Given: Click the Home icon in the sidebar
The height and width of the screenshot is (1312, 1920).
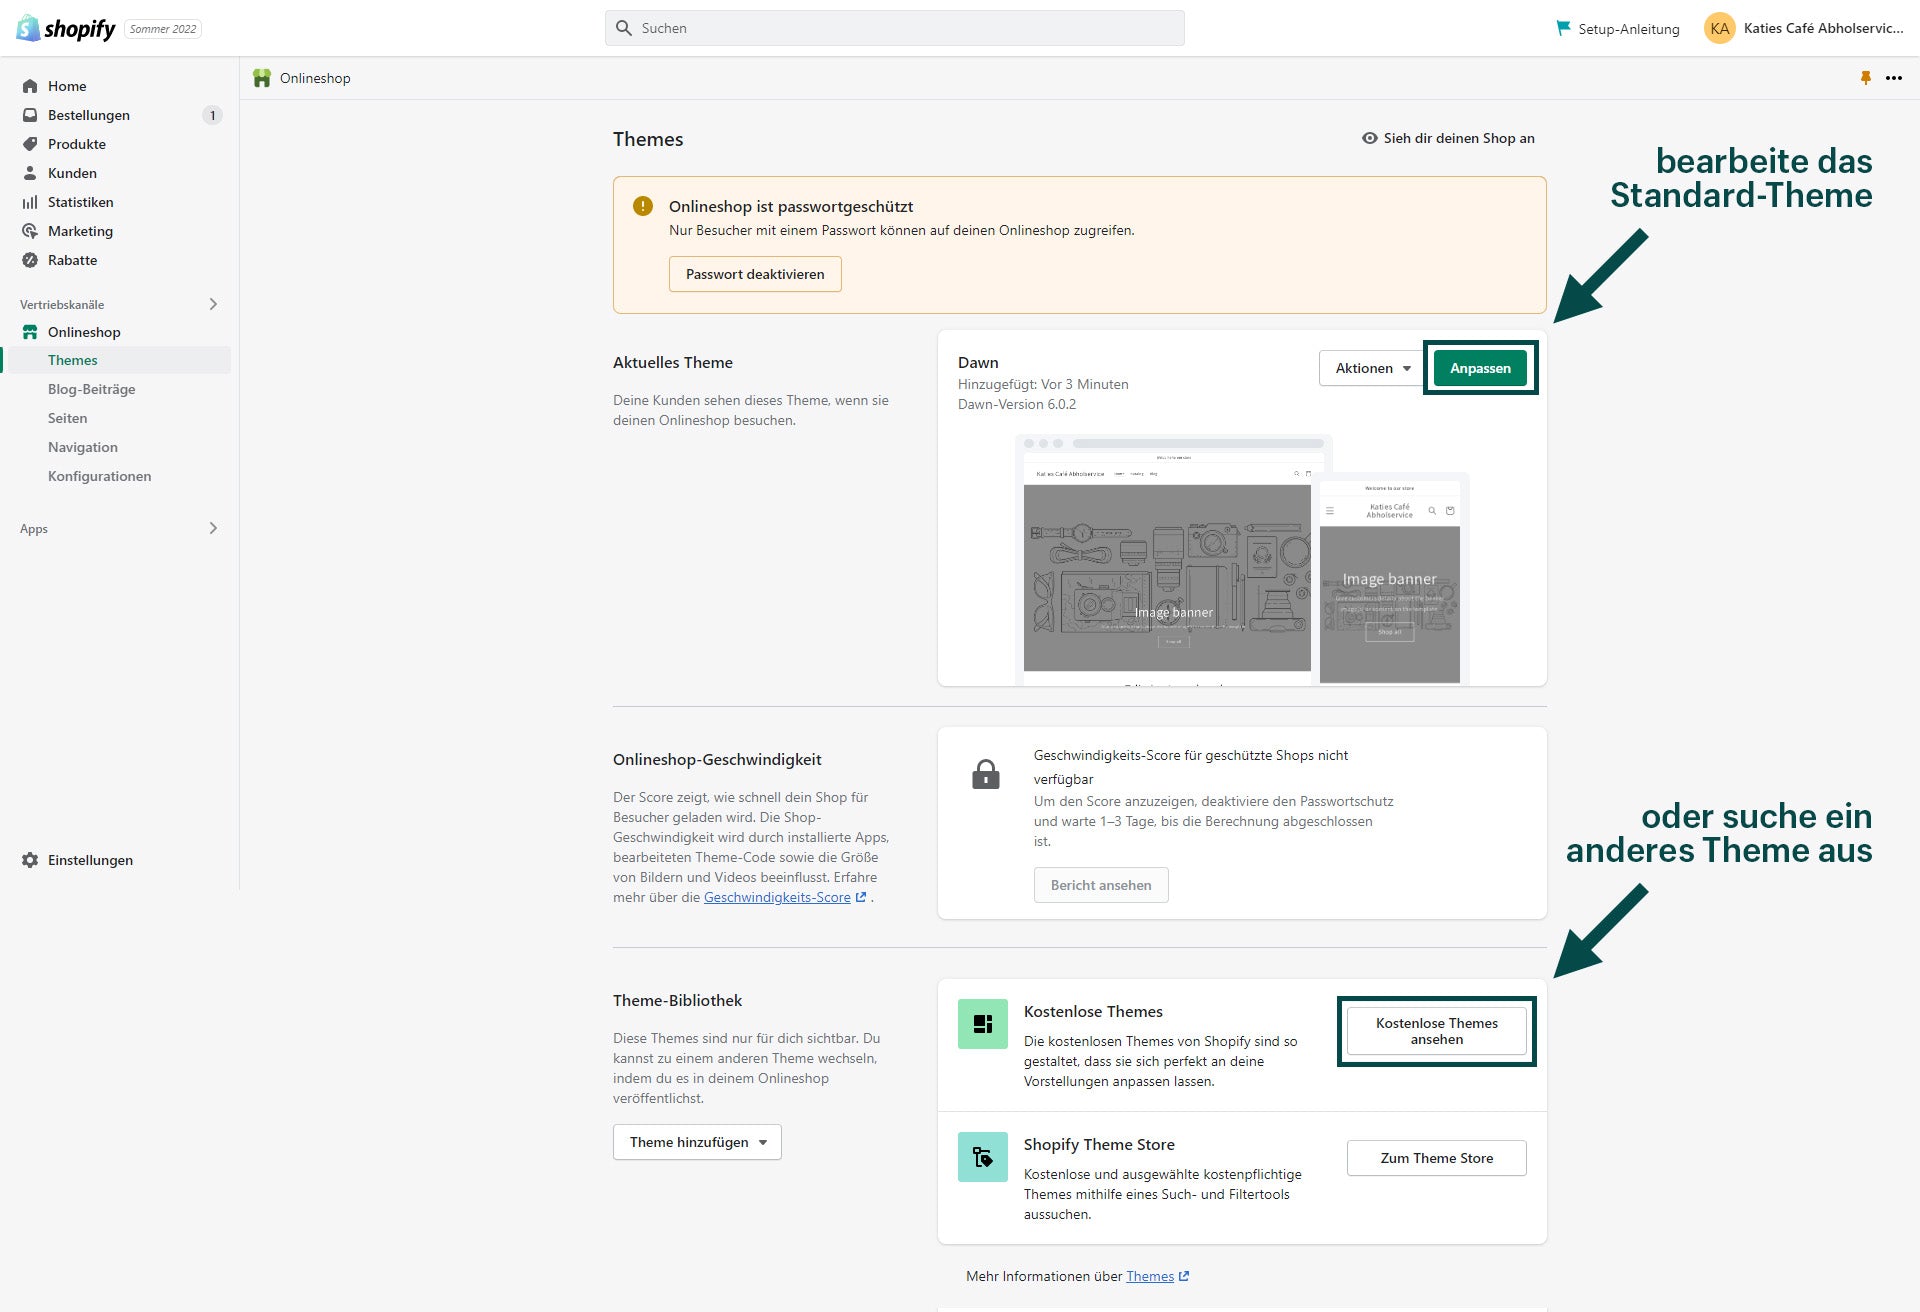Looking at the screenshot, I should (30, 86).
